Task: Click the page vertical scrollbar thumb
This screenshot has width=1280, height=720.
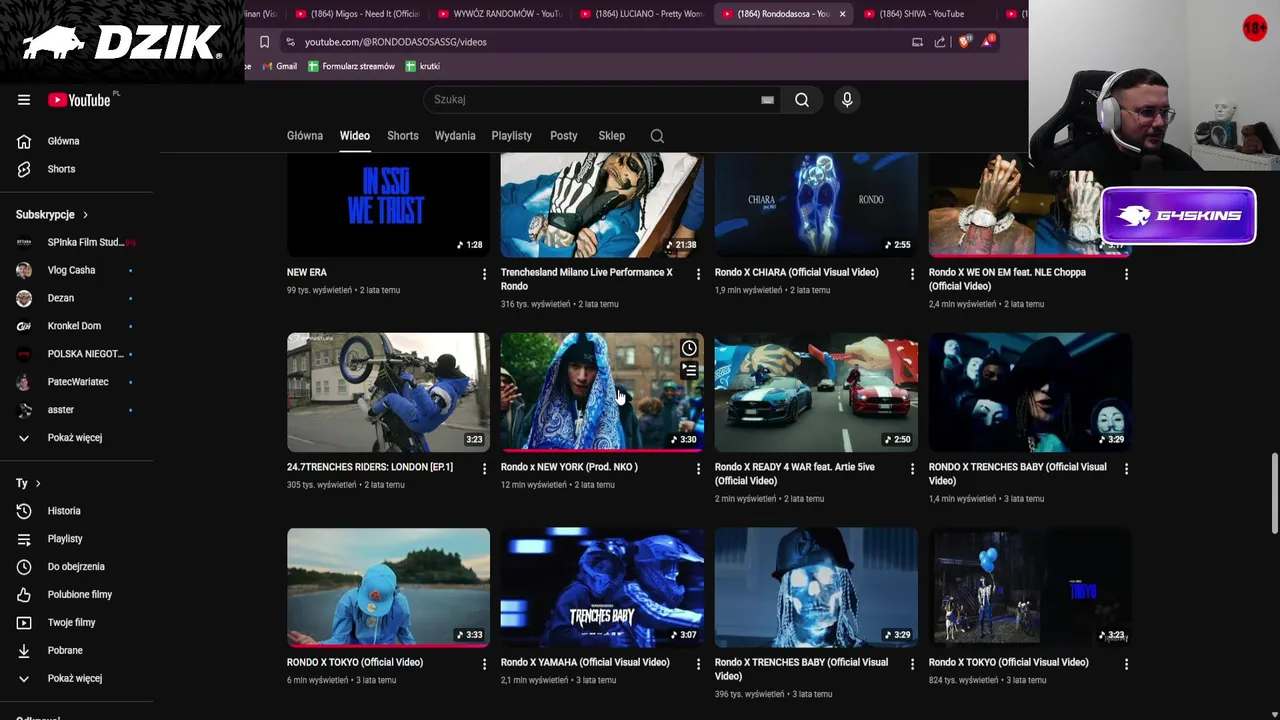Action: coord(1274,492)
